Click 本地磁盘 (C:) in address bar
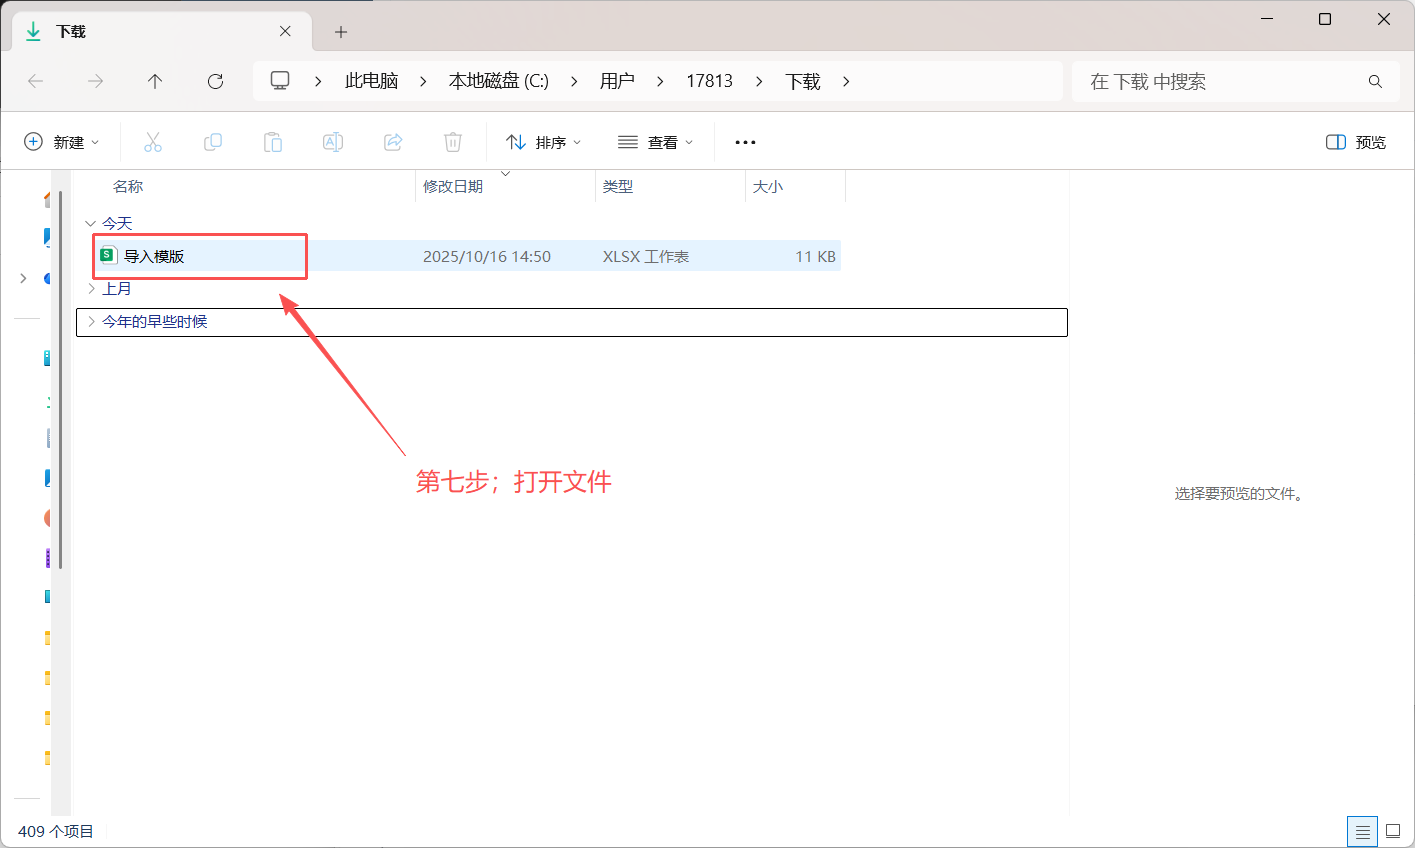Image resolution: width=1415 pixels, height=848 pixels. click(498, 81)
